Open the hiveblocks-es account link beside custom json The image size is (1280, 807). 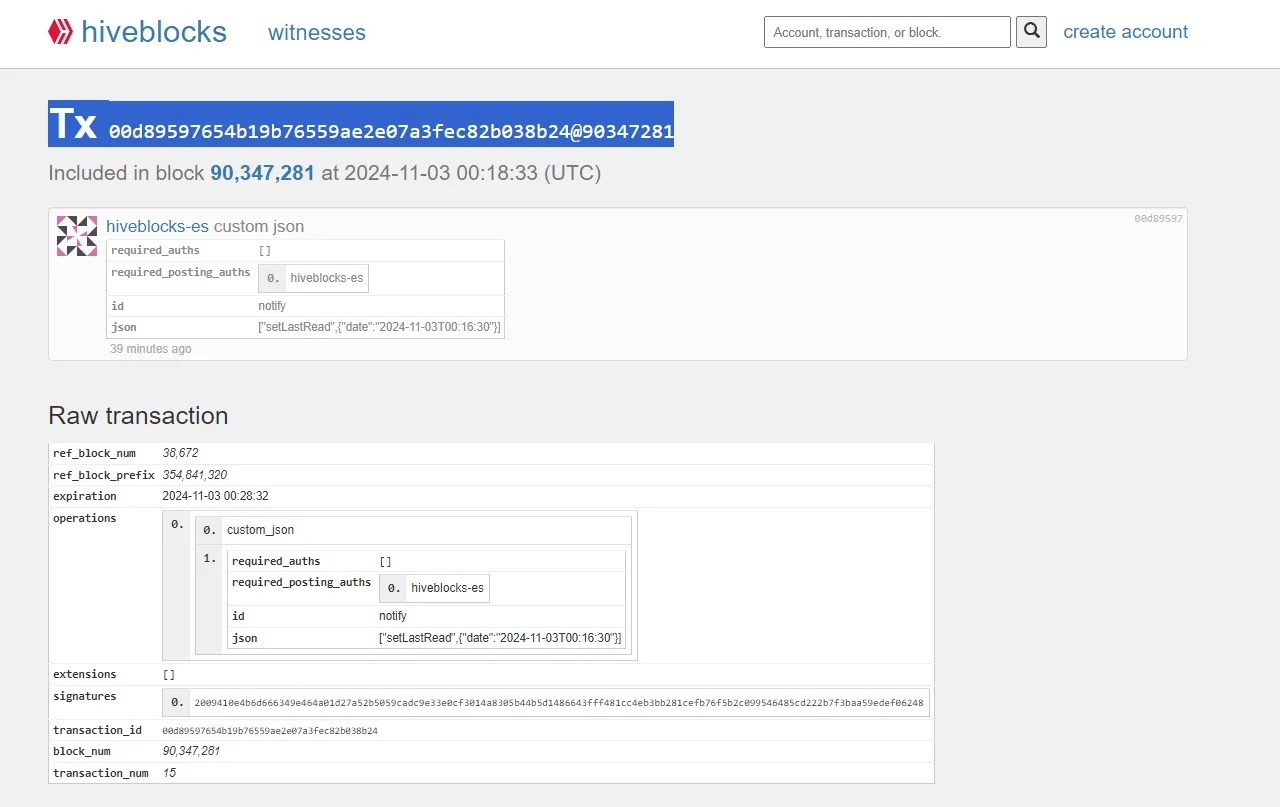[157, 226]
